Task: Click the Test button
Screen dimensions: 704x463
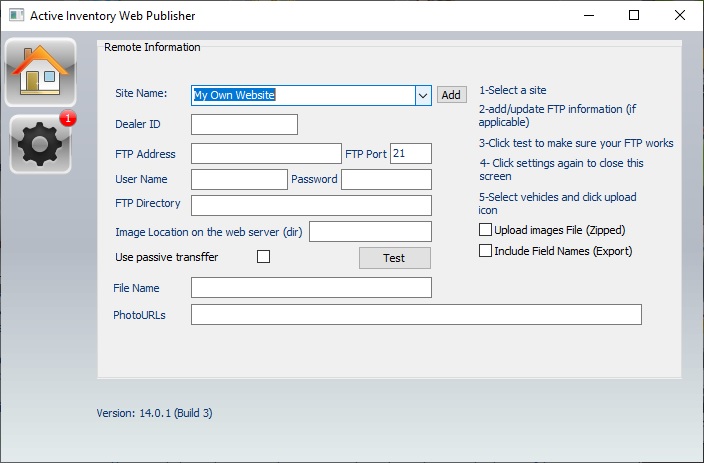Action: [395, 258]
